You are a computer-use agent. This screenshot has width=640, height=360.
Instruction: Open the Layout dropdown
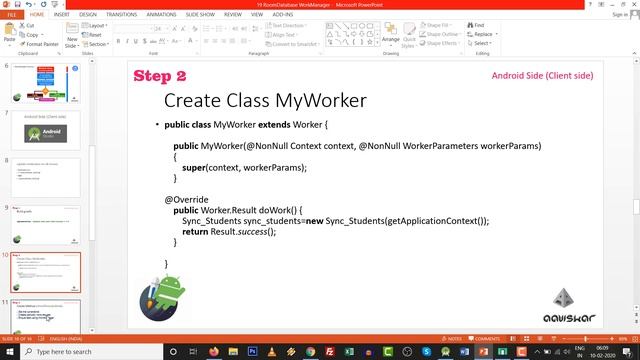(95, 25)
